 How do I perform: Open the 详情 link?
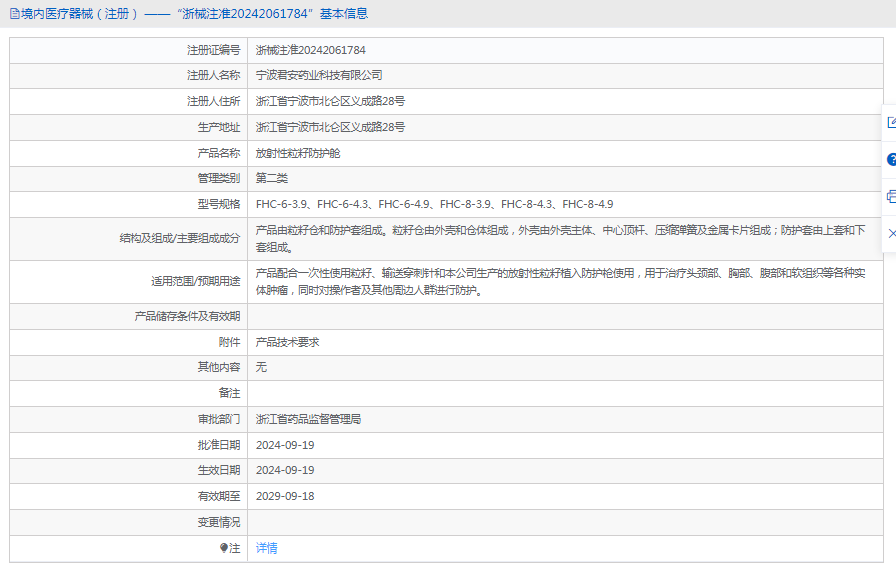point(266,548)
